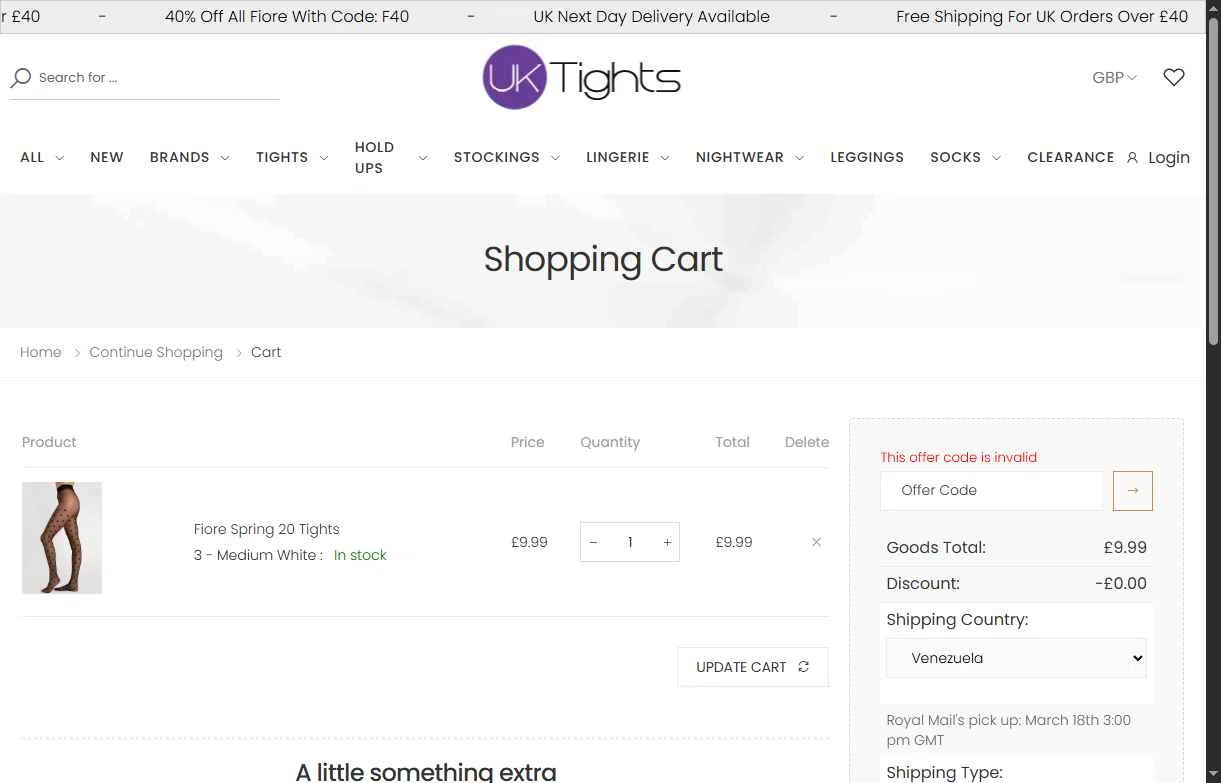Apply offer code with arrow button
Viewport: 1221px width, 783px height.
[1132, 491]
